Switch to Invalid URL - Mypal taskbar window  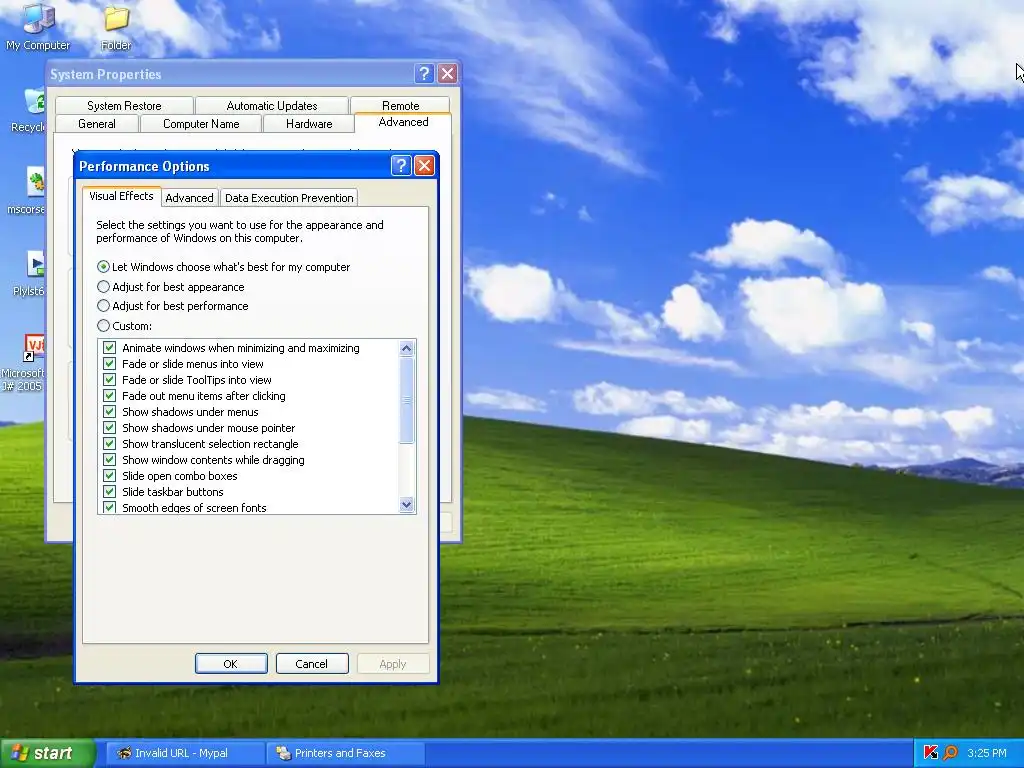185,753
